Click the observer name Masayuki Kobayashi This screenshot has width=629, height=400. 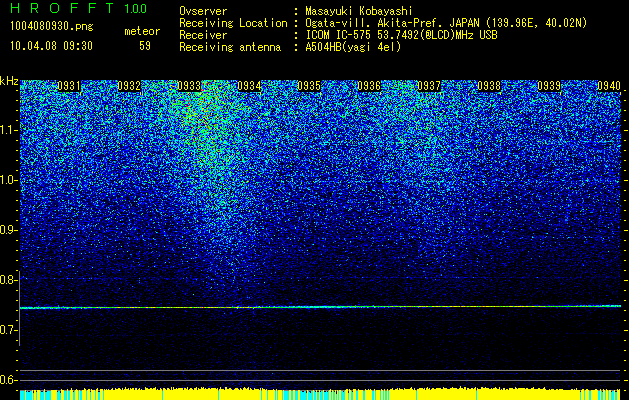359,11
